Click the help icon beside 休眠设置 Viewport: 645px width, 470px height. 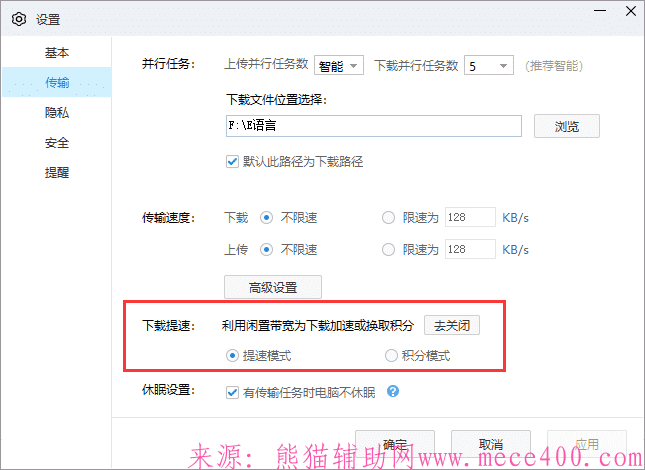[393, 391]
